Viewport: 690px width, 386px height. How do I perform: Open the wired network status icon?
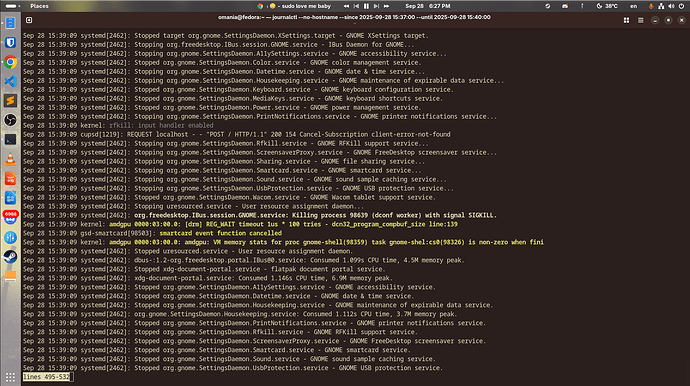[661, 6]
